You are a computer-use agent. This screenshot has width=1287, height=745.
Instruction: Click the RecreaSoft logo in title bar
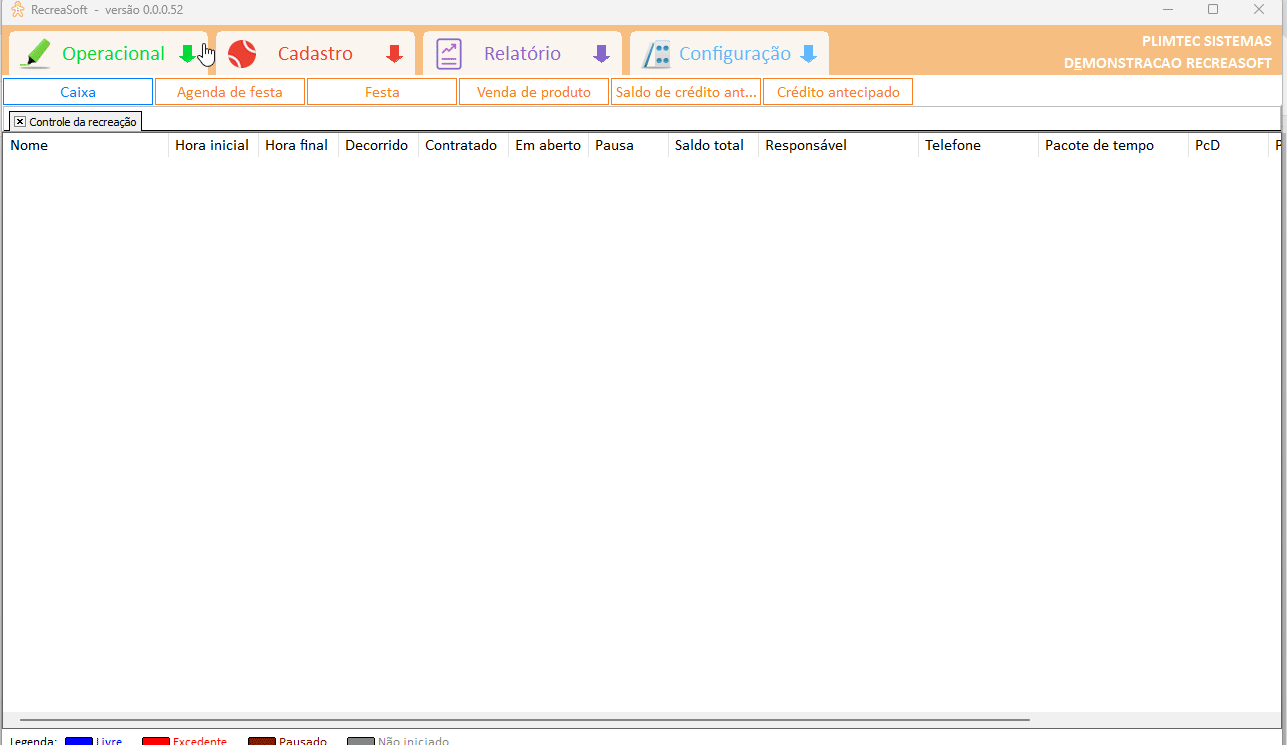[x=17, y=9]
